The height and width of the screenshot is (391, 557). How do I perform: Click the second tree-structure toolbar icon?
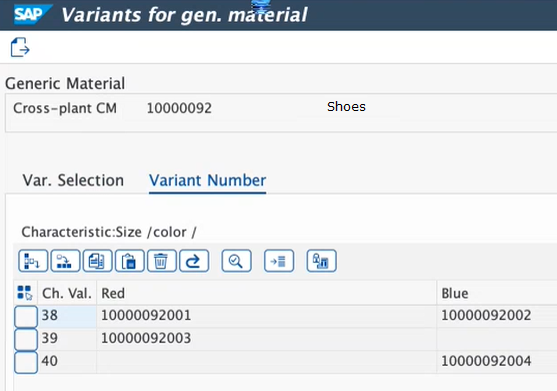tap(65, 261)
